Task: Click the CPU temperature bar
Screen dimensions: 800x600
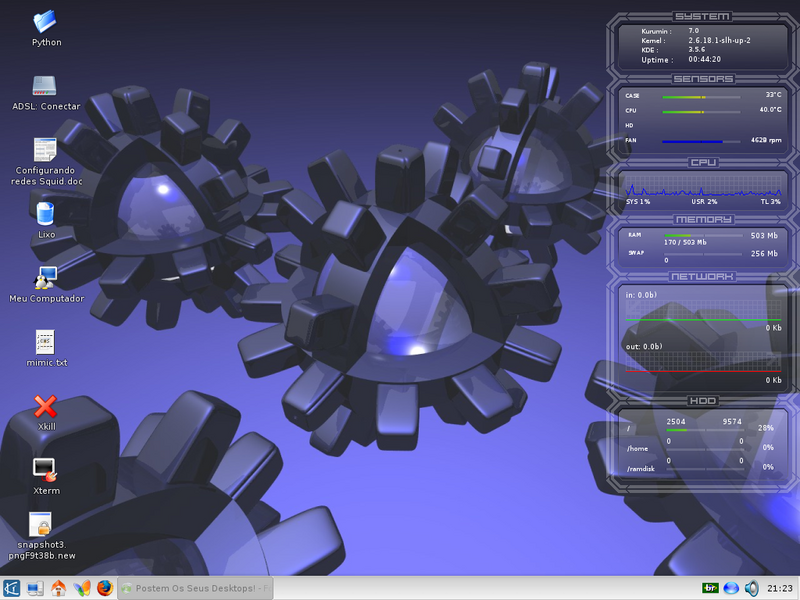Action: (701, 112)
